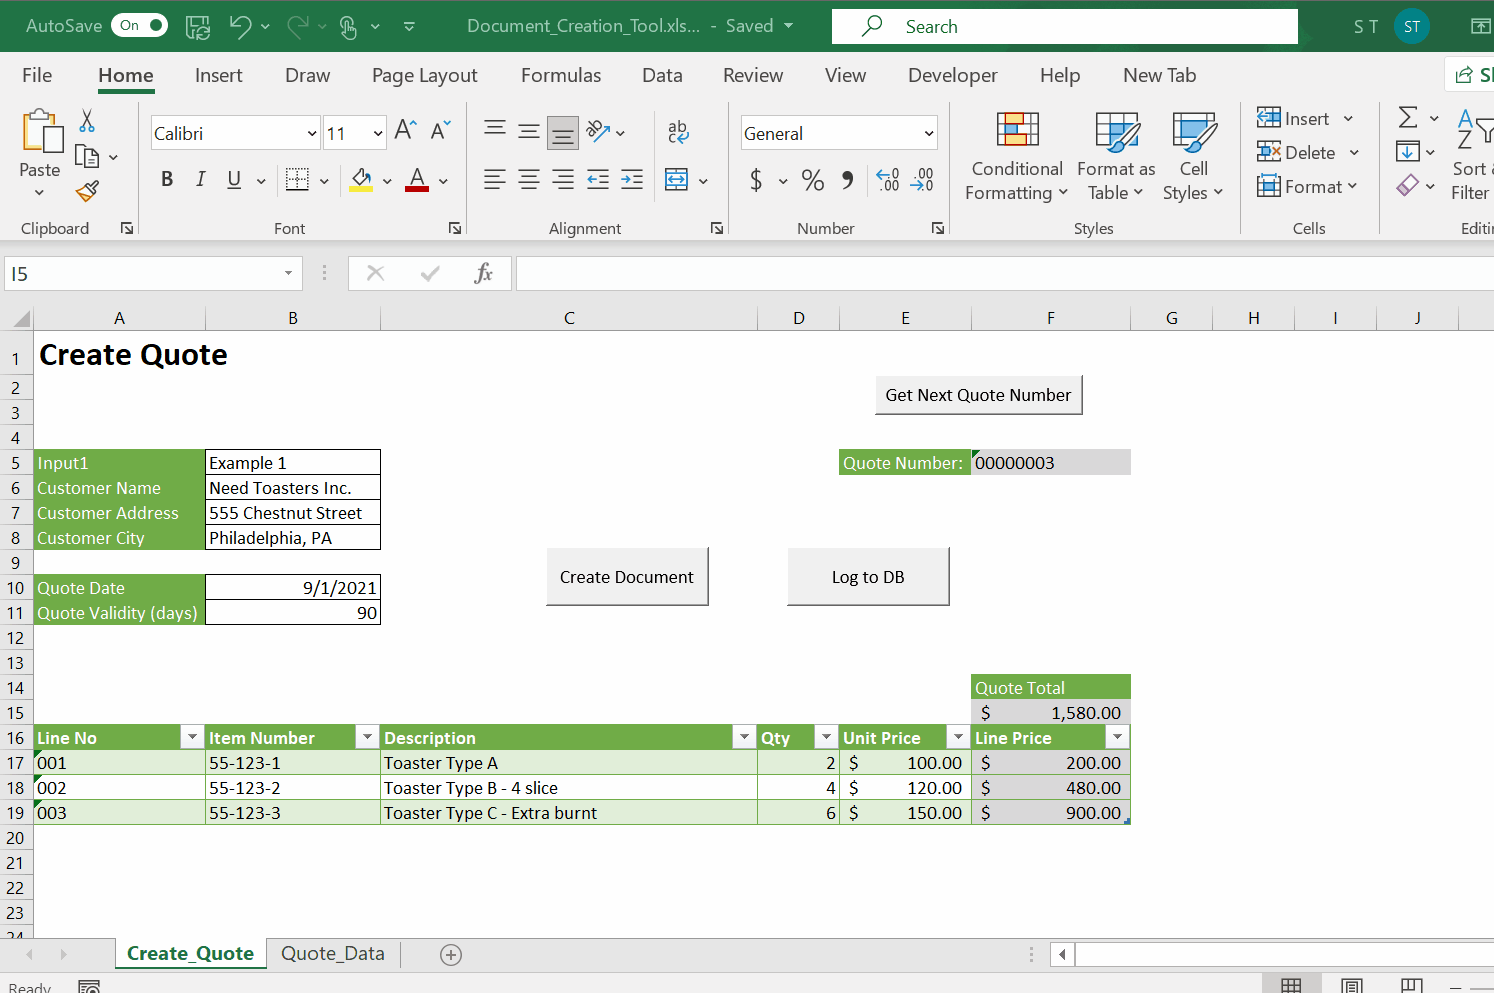Open the filter dropdown on Description column

click(744, 737)
